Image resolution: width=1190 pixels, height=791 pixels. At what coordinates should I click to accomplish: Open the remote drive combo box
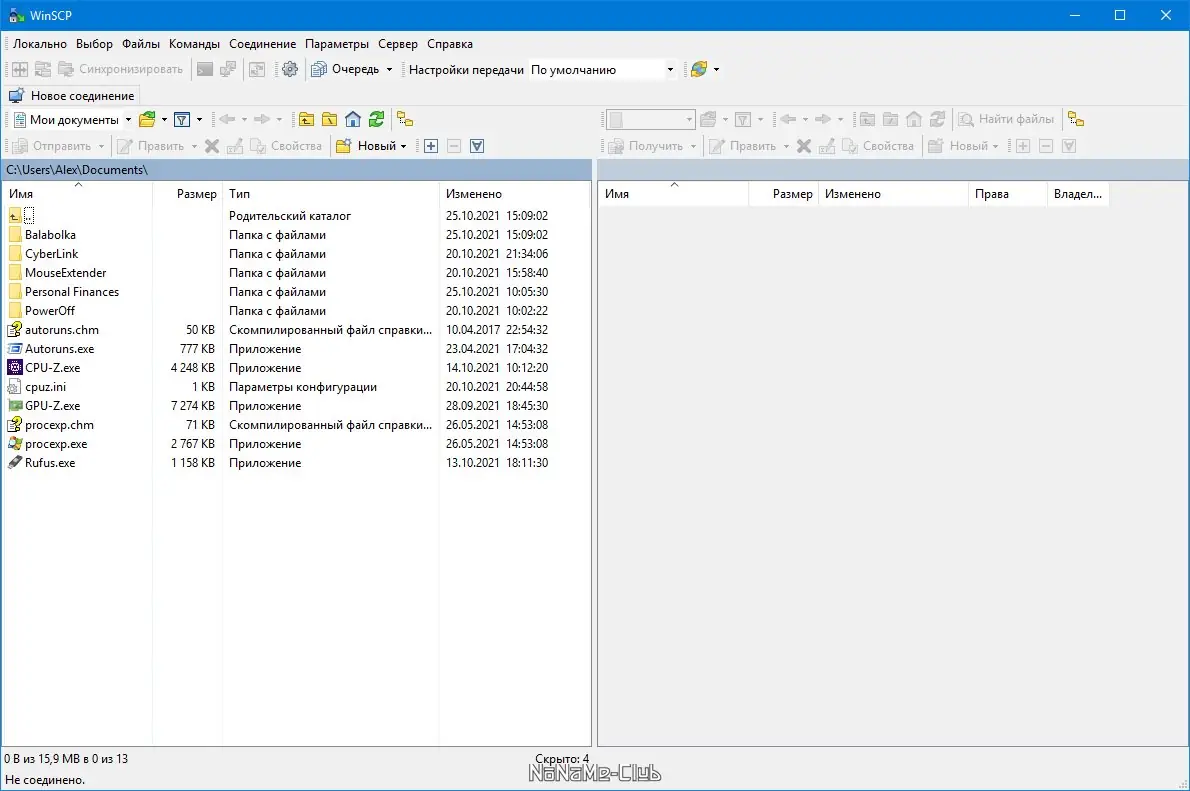tap(650, 119)
